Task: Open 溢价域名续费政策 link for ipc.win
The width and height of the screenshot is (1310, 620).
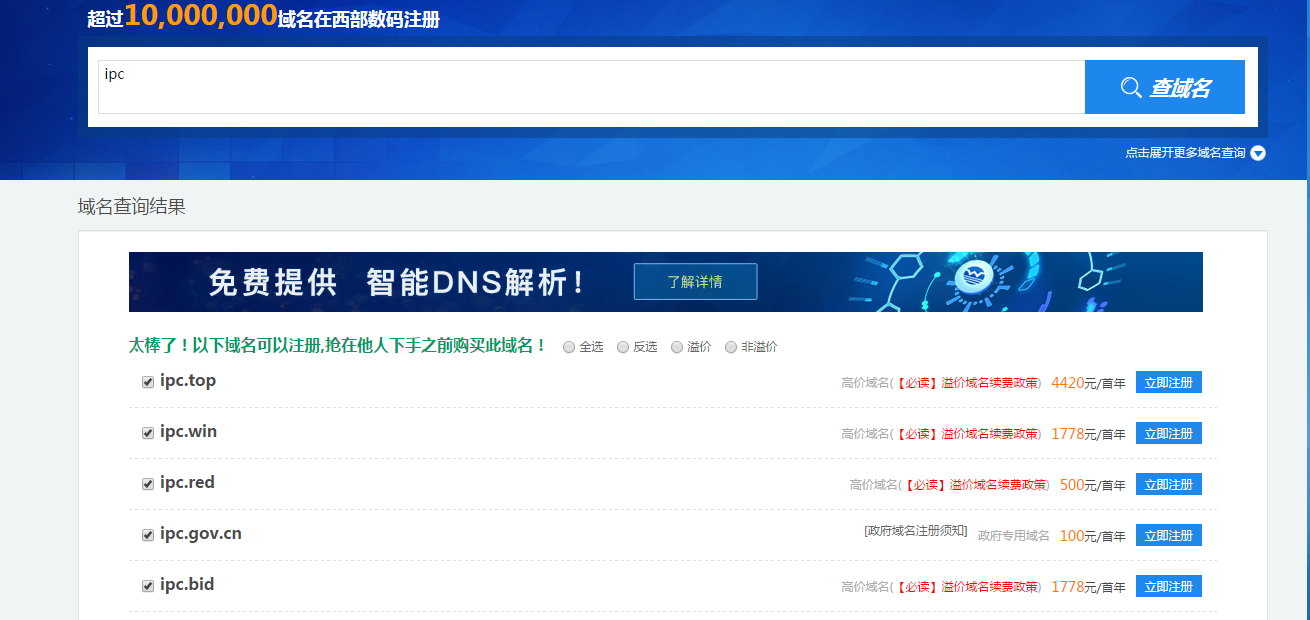Action: 966,434
